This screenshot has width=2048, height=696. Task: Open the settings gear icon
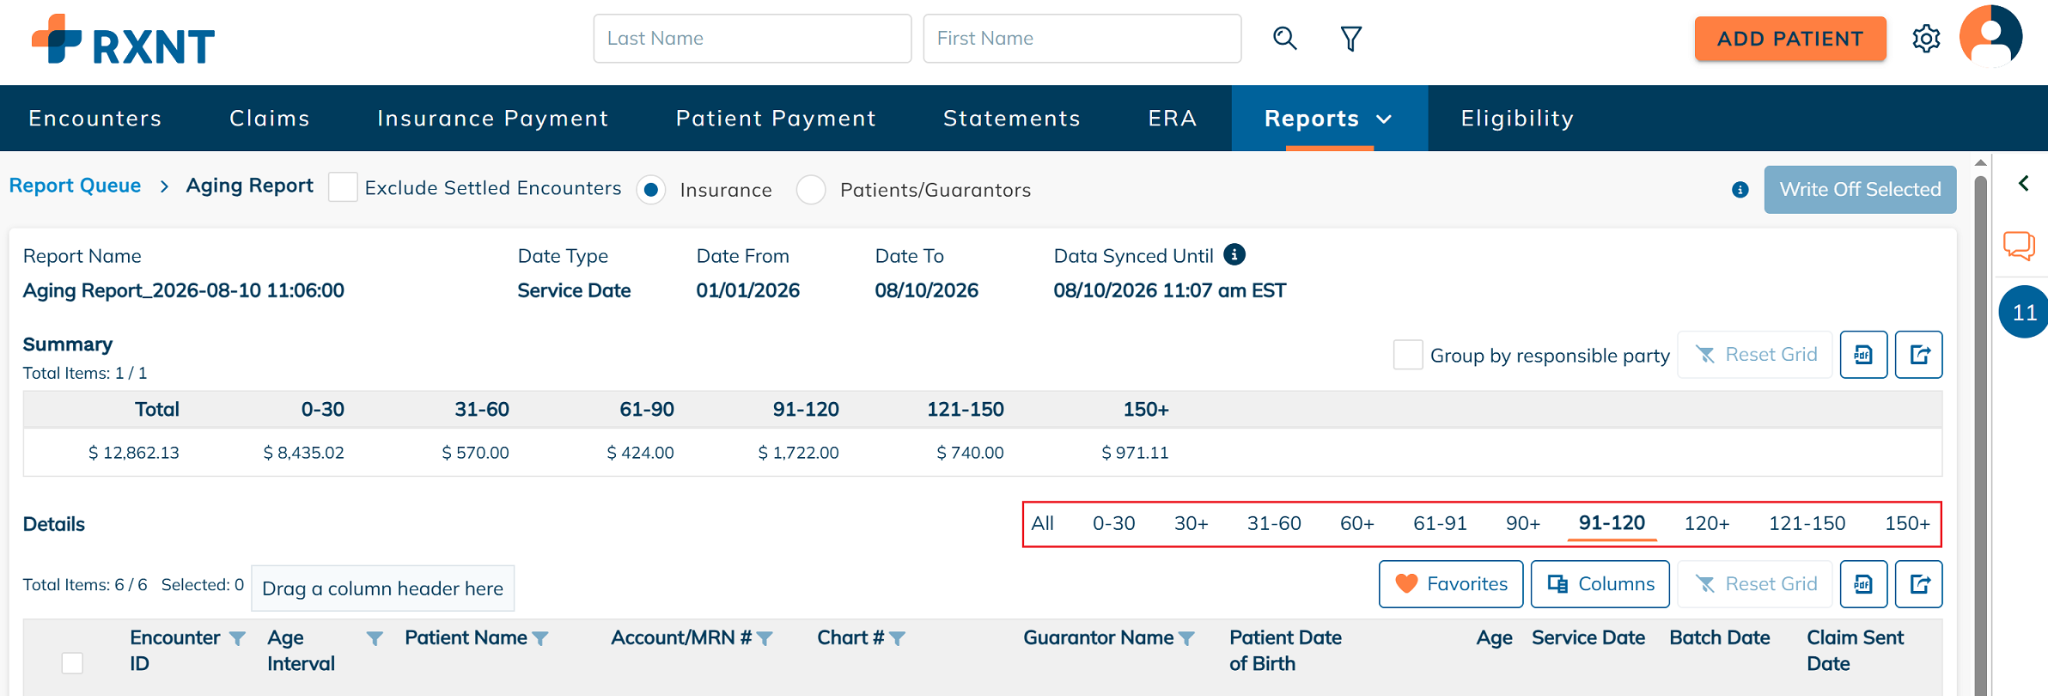click(x=1926, y=39)
